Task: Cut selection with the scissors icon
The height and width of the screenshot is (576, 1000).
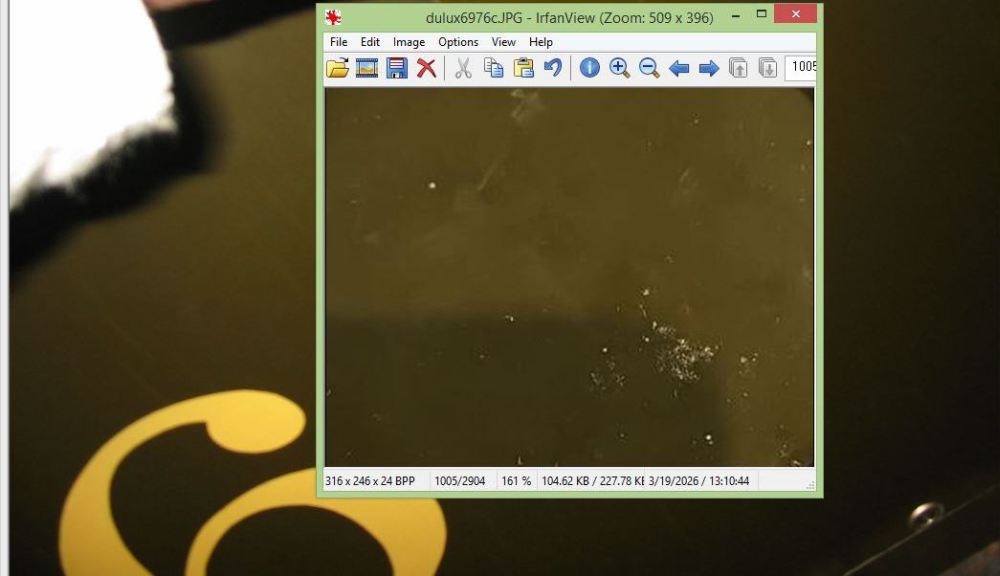Action: pyautogui.click(x=463, y=68)
